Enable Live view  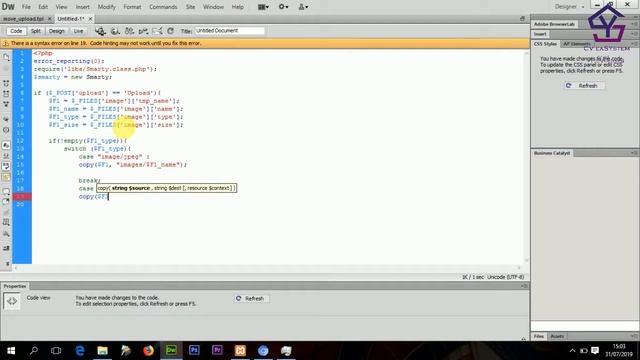click(x=78, y=31)
